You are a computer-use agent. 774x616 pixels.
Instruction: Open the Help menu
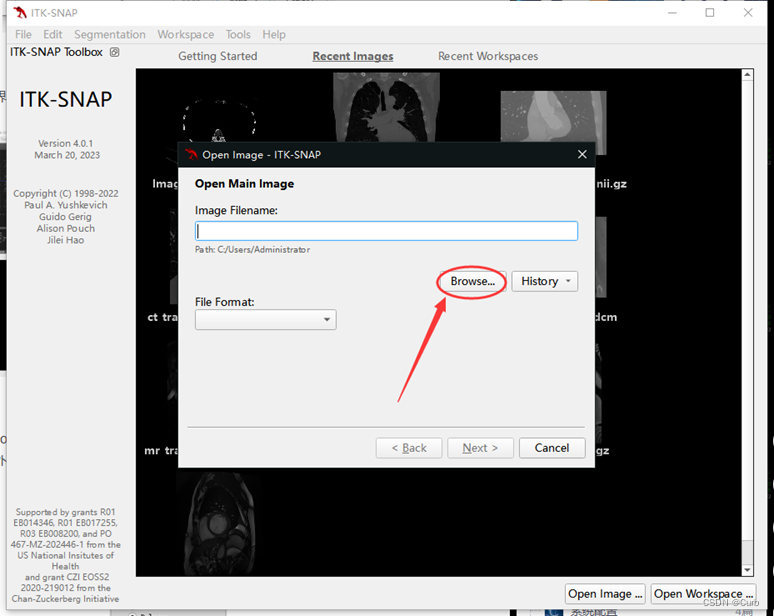click(274, 35)
